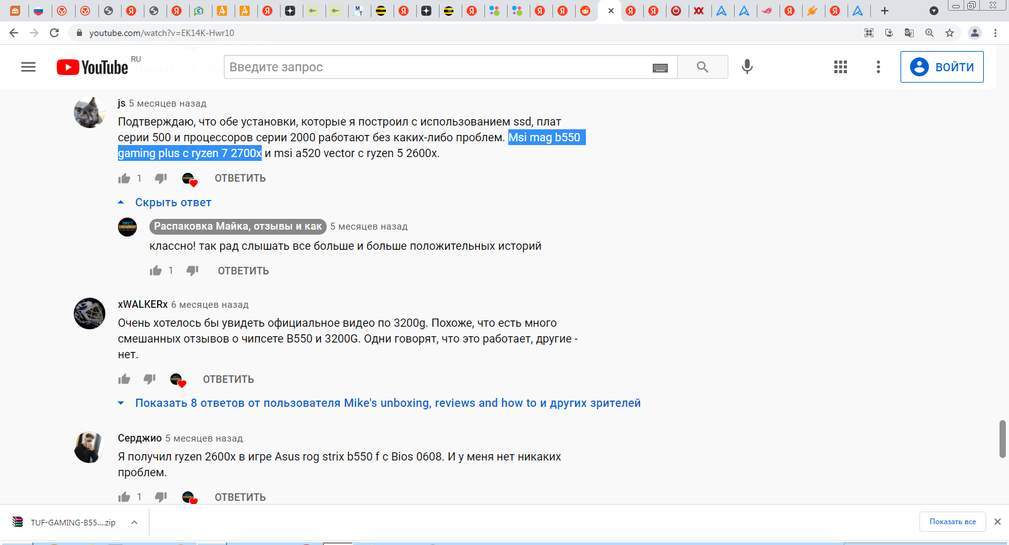Click '6 месяцев назад' timestamp on xWALKERx comment
Image resolution: width=1009 pixels, height=545 pixels.
tap(210, 304)
